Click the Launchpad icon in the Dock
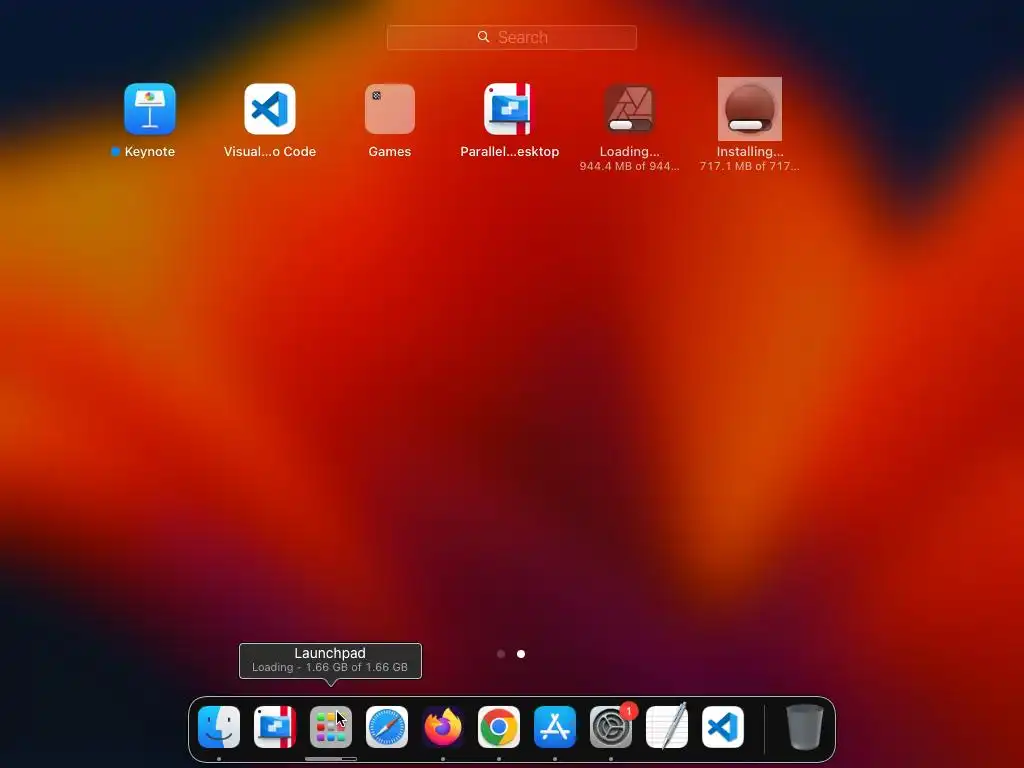Viewport: 1024px width, 768px height. click(331, 727)
